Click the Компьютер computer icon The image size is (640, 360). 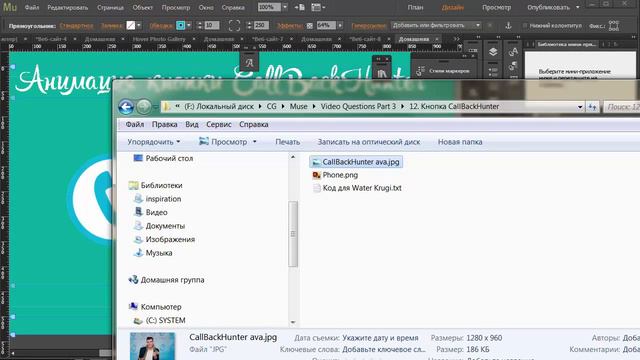[133, 307]
